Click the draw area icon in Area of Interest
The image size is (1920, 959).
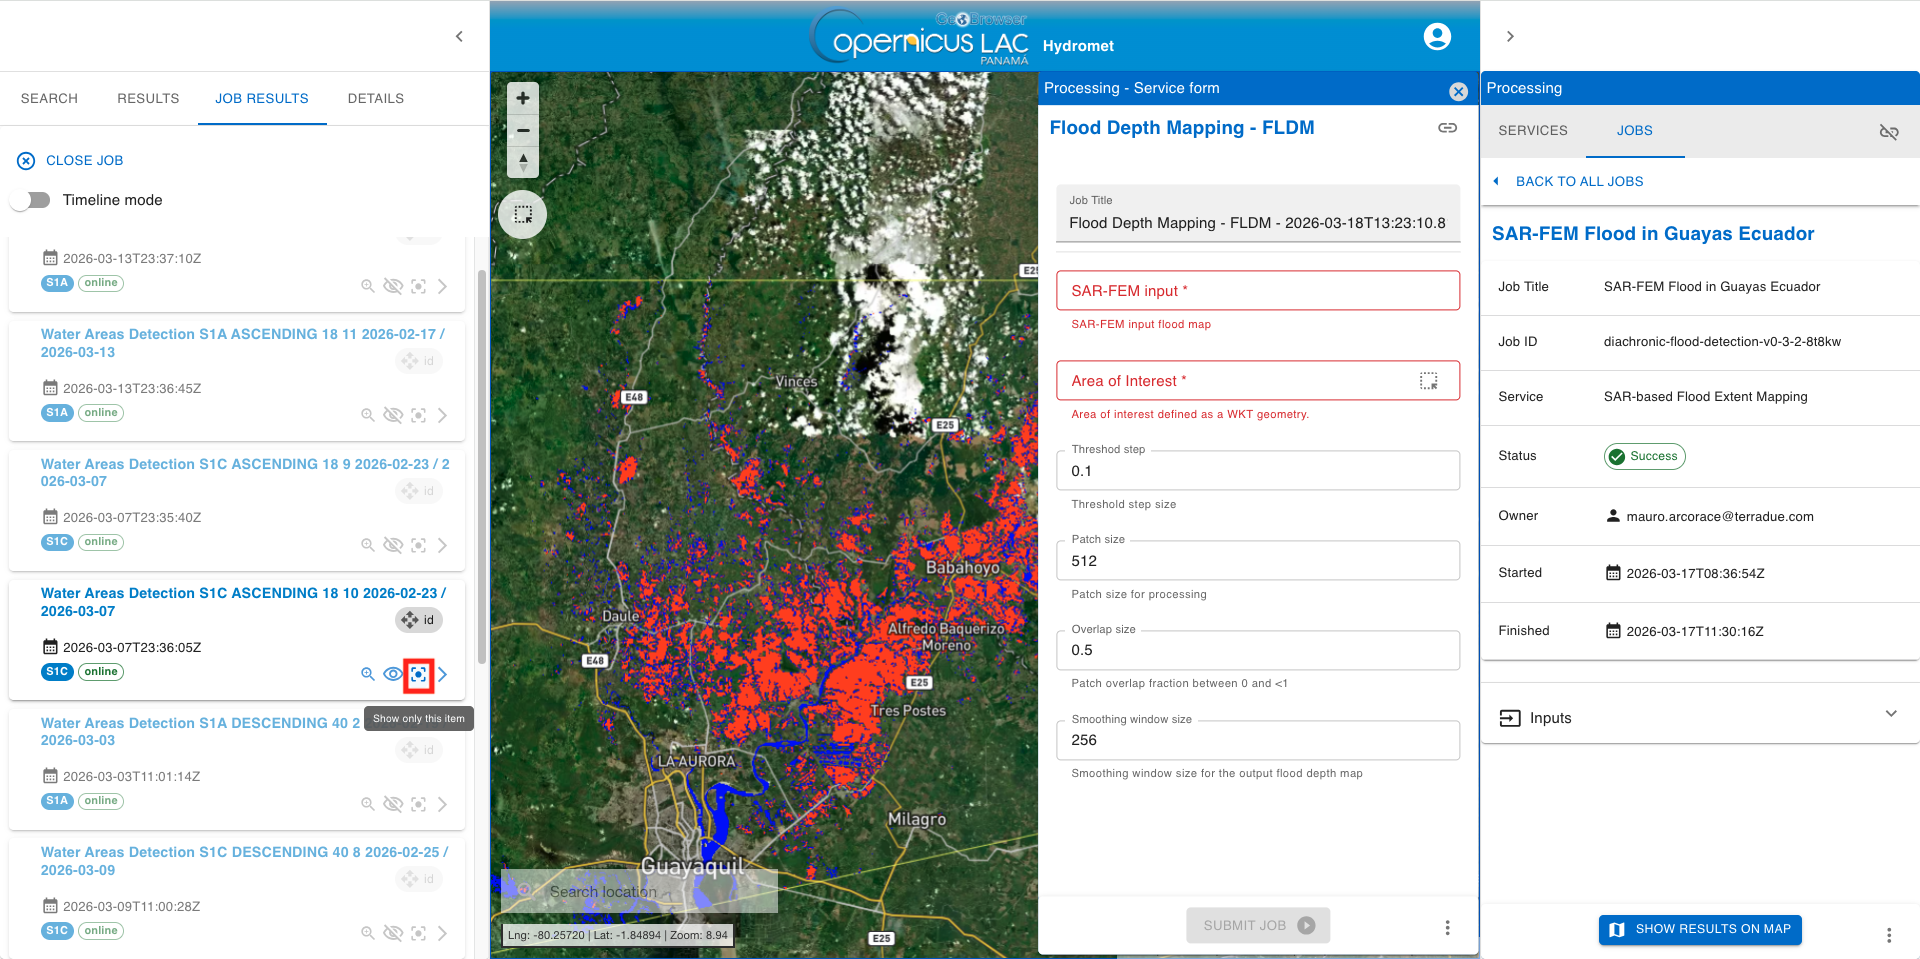pyautogui.click(x=1428, y=381)
